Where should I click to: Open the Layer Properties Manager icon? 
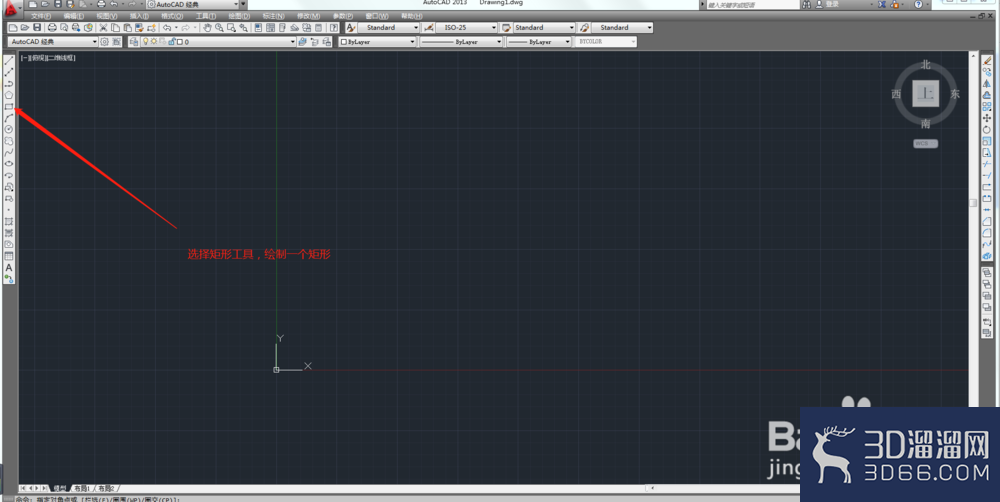pos(134,41)
